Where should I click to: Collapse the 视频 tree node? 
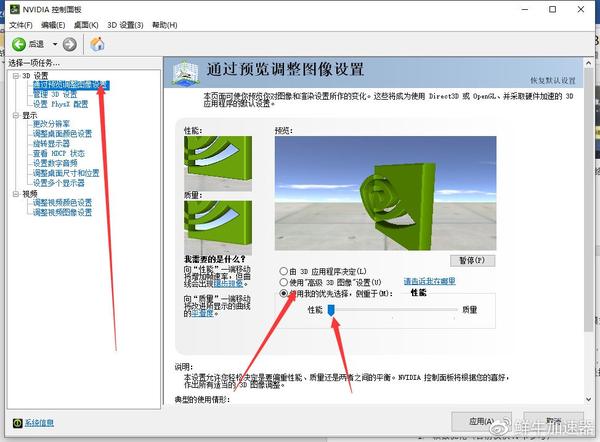pos(16,194)
